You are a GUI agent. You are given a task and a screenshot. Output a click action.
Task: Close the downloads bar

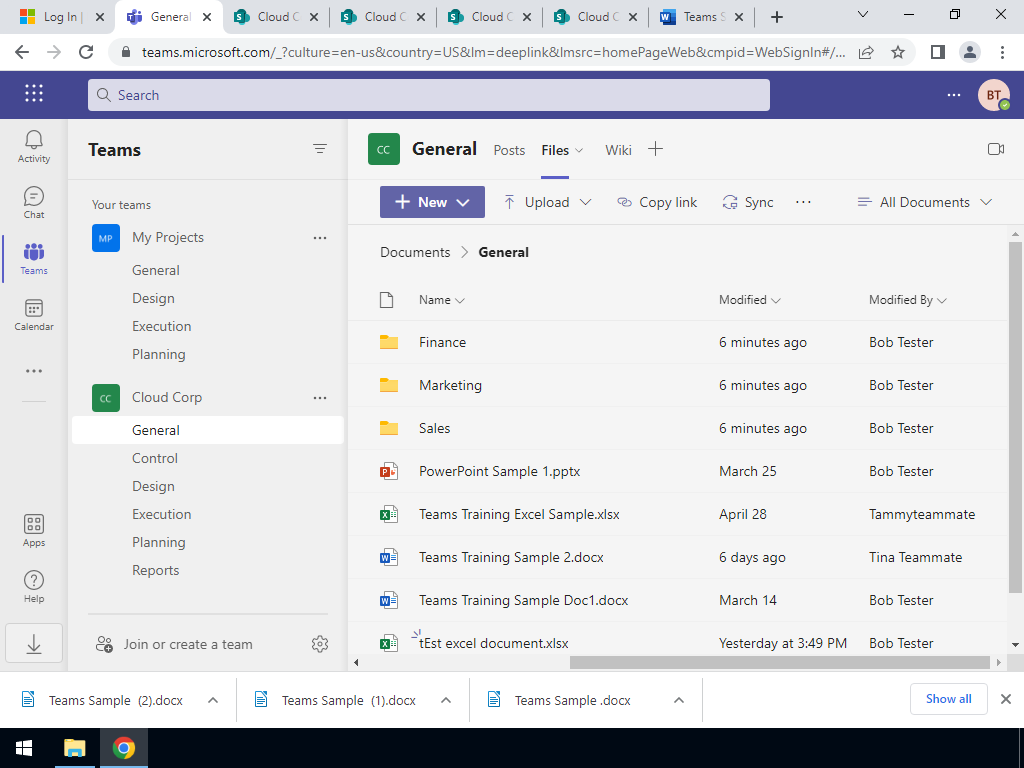click(x=1006, y=699)
